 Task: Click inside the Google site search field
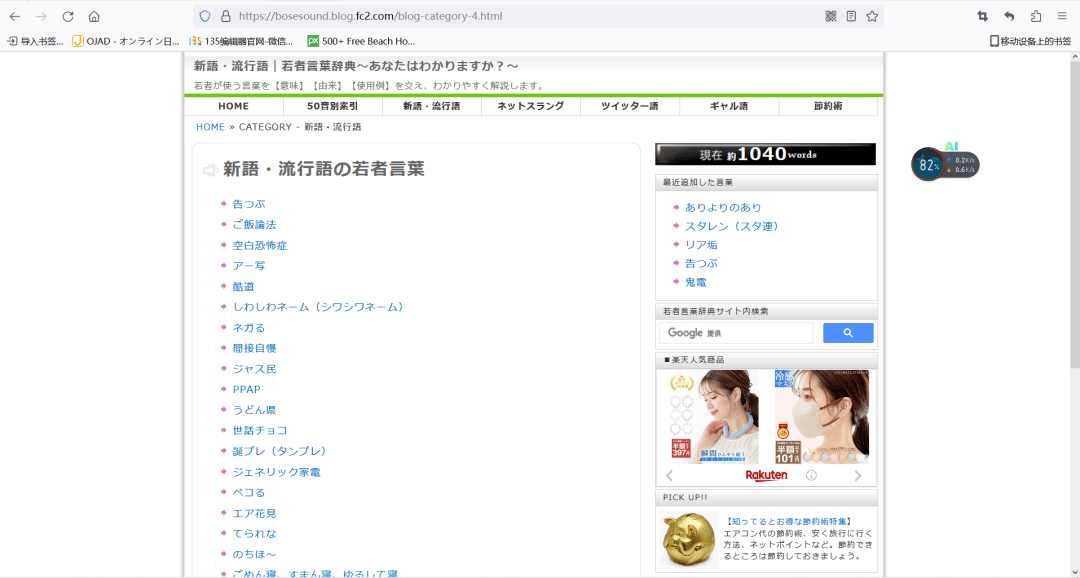pyautogui.click(x=735, y=332)
